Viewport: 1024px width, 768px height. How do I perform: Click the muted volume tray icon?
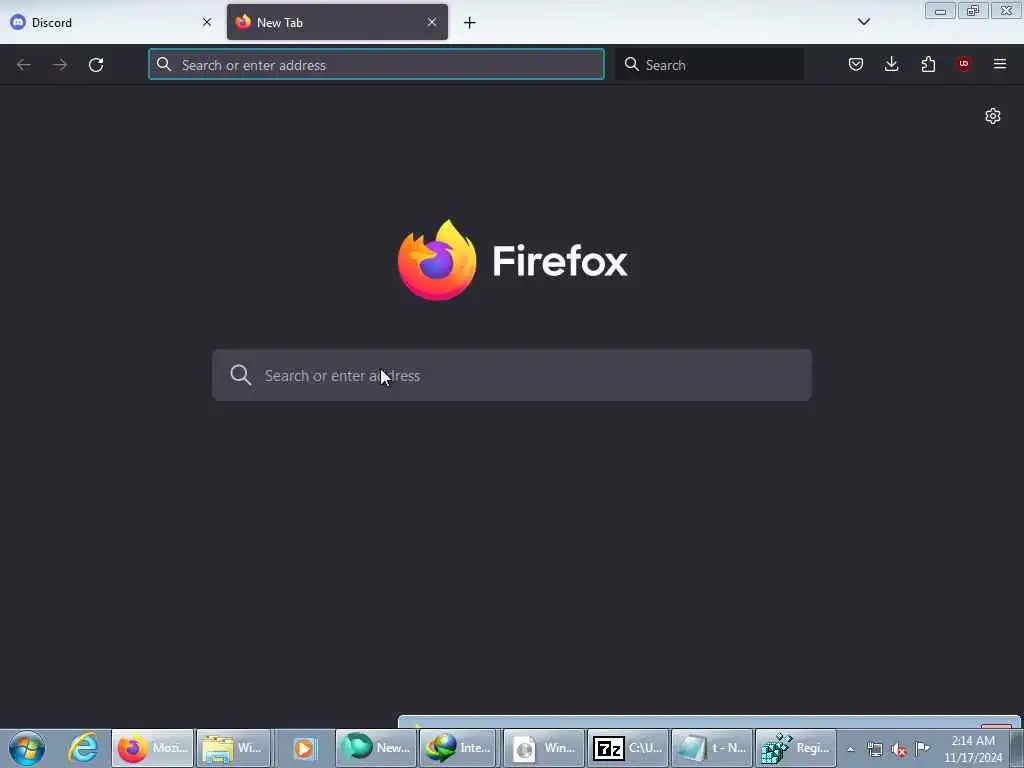click(899, 750)
